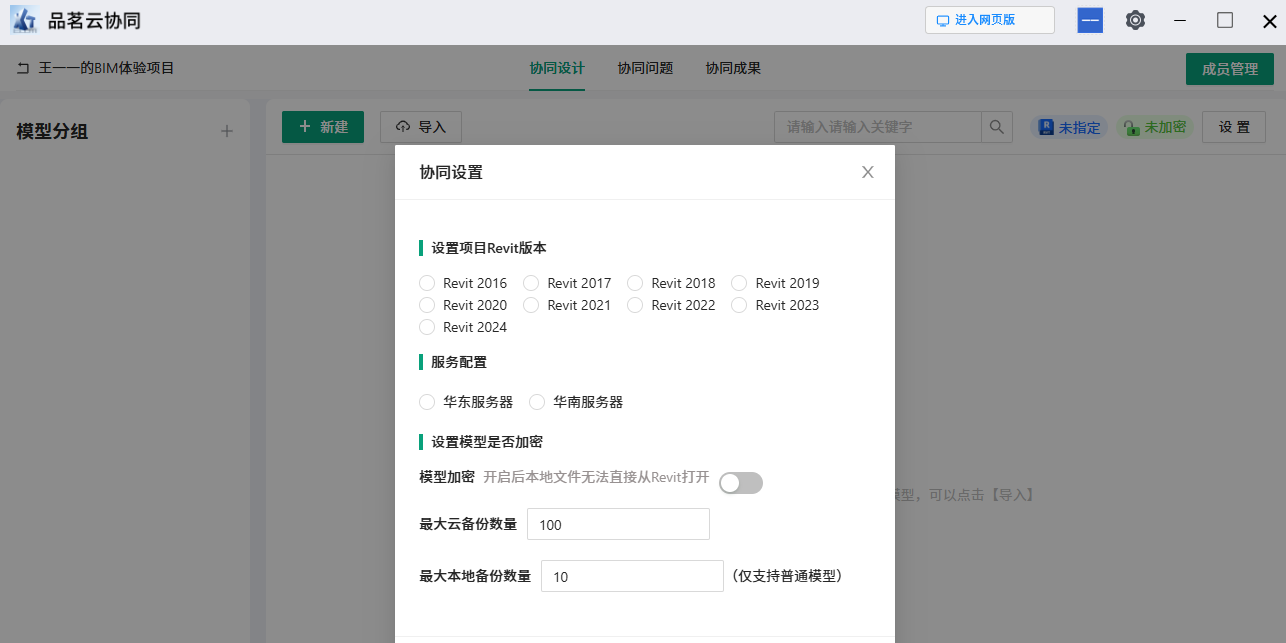Click the back arrow icon beside project name
The width and height of the screenshot is (1286, 643).
tap(23, 69)
